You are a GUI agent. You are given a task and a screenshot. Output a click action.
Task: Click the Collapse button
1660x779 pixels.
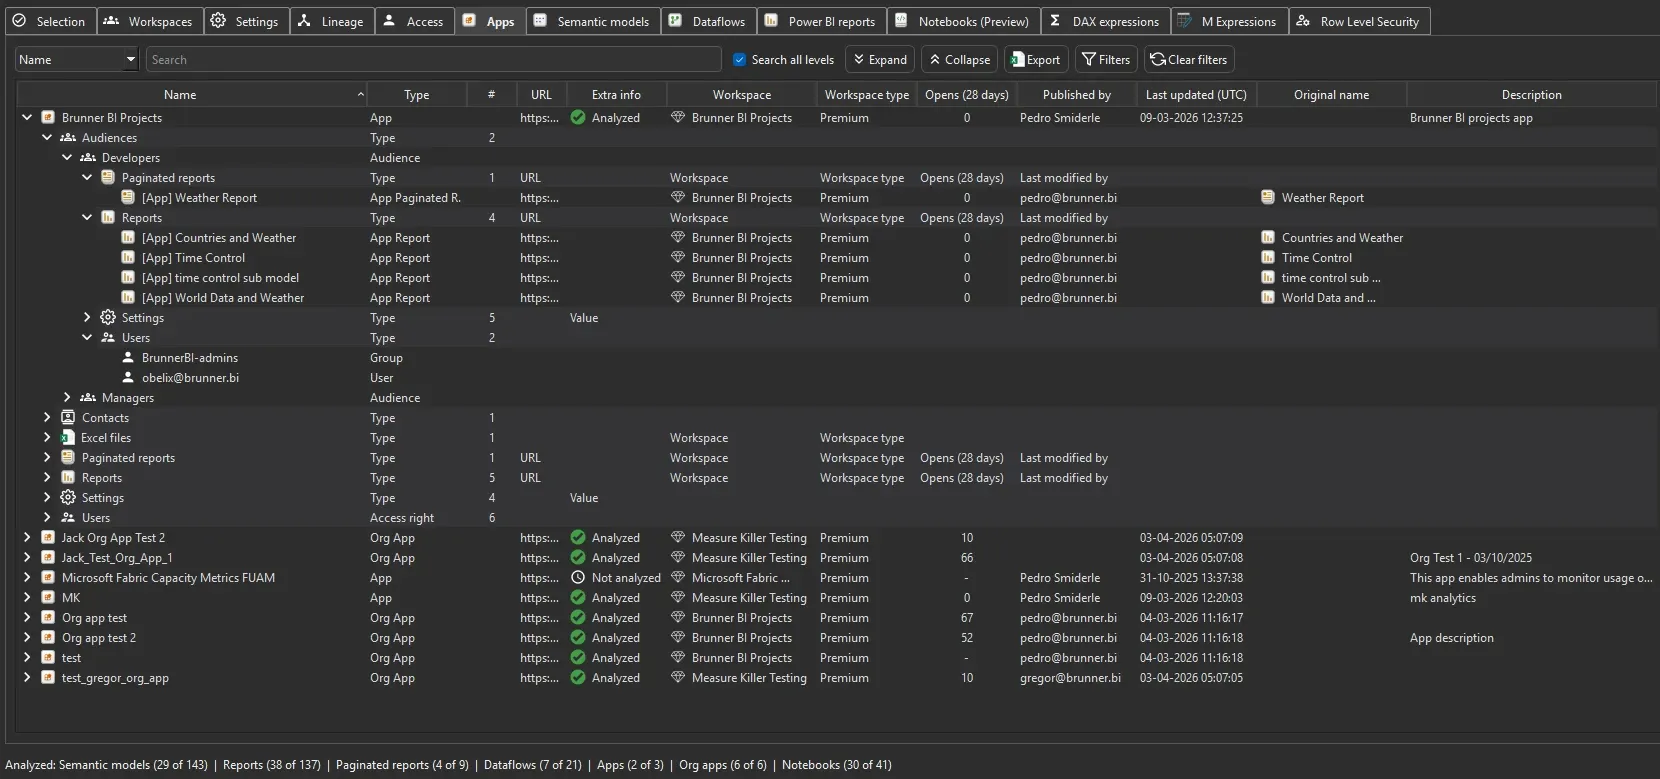click(x=960, y=60)
